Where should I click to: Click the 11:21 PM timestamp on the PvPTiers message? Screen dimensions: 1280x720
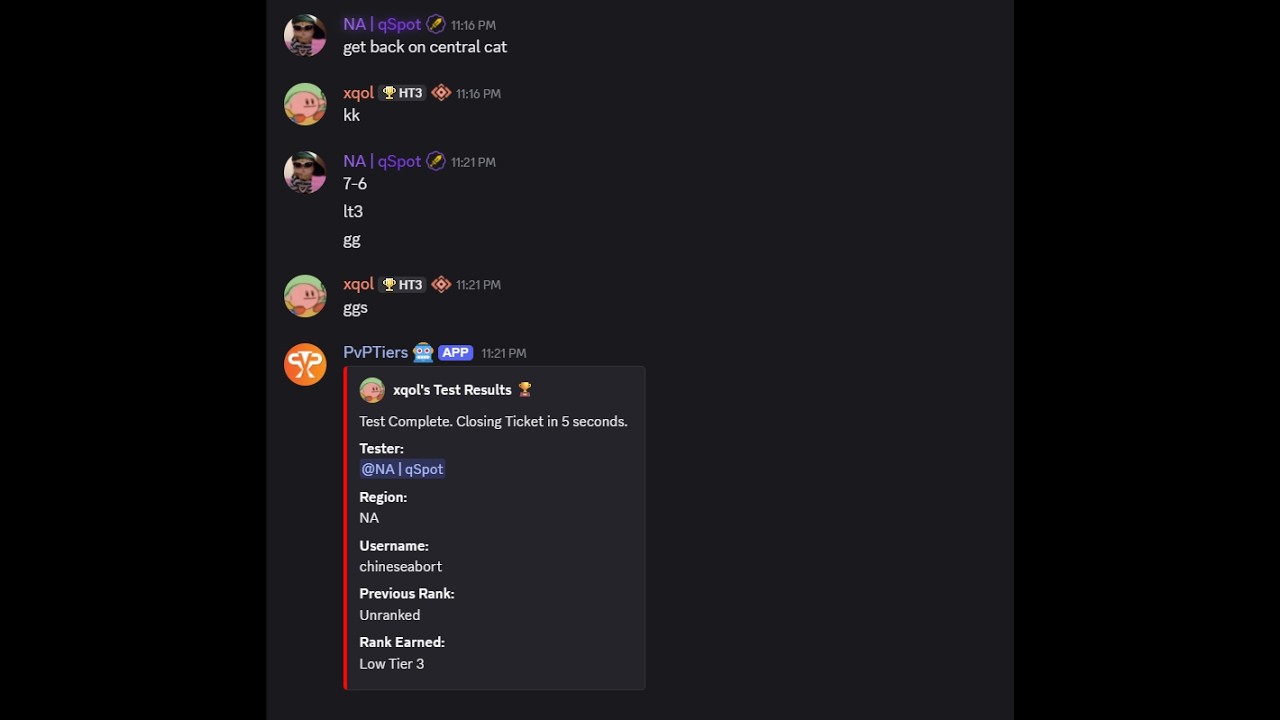tap(503, 353)
